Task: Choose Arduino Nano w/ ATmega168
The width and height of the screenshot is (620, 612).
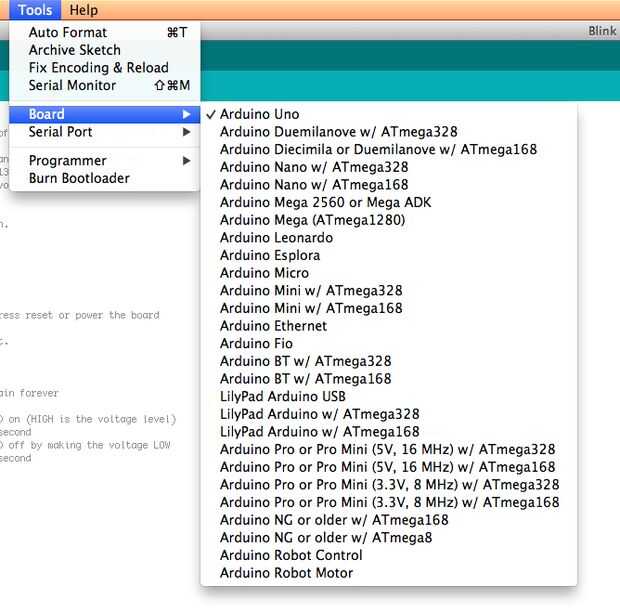Action: [x=389, y=185]
